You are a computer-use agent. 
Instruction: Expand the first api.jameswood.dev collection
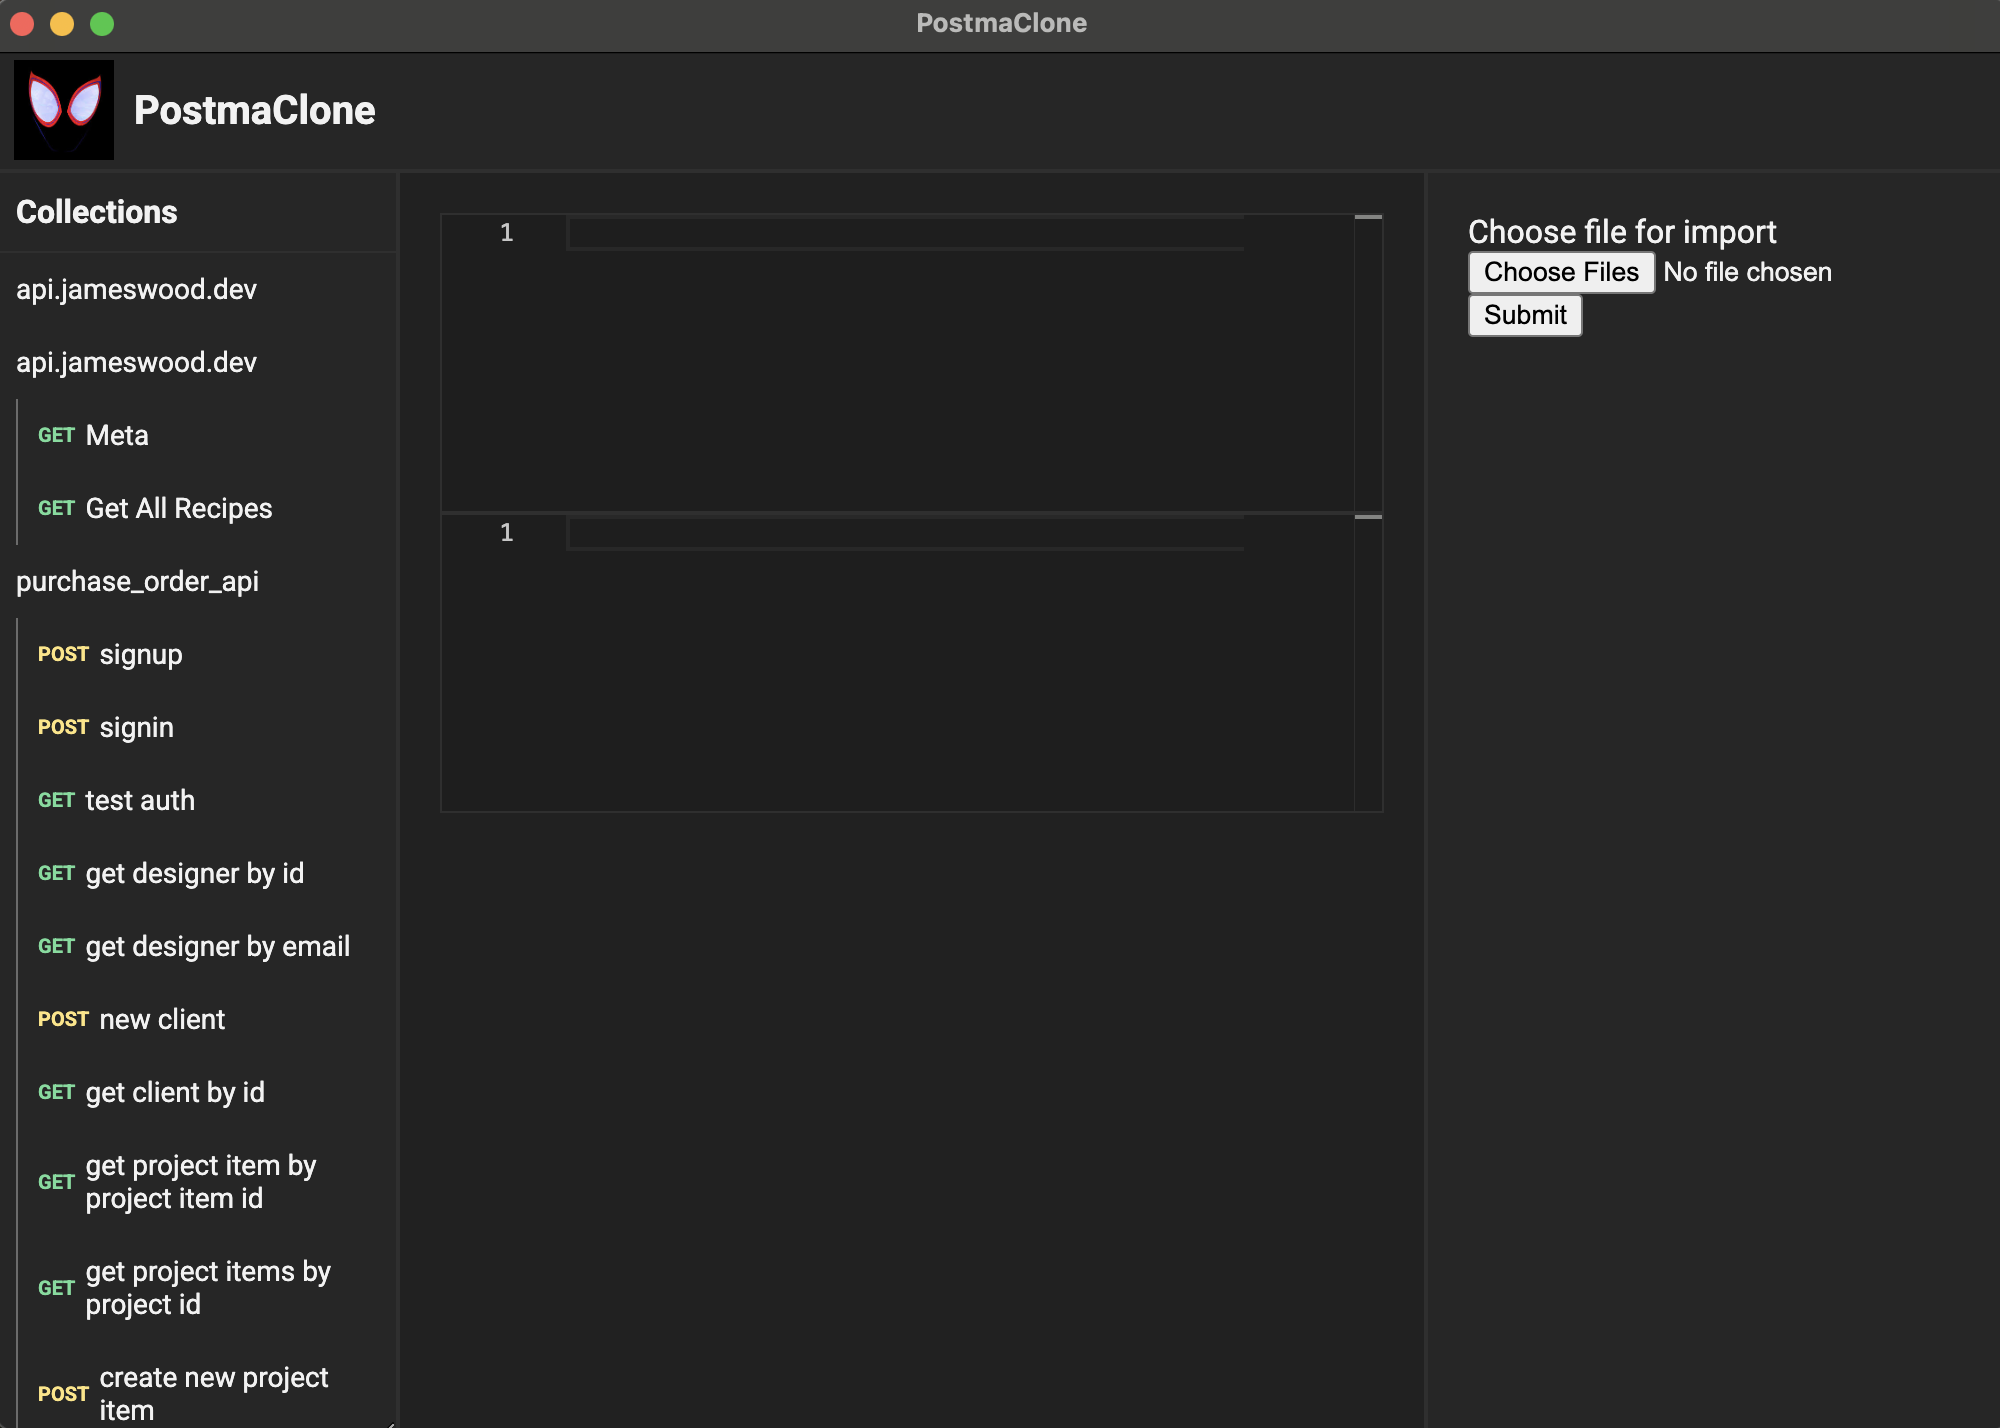[x=137, y=289]
